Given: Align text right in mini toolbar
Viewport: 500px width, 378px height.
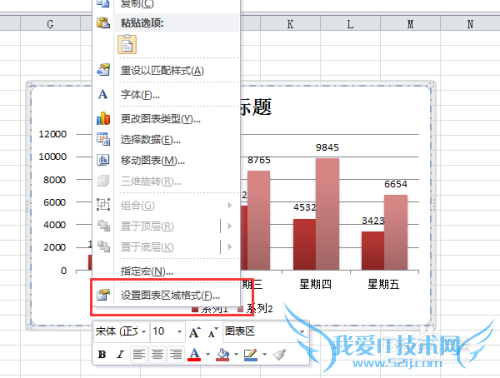Looking at the screenshot, I should (175, 354).
